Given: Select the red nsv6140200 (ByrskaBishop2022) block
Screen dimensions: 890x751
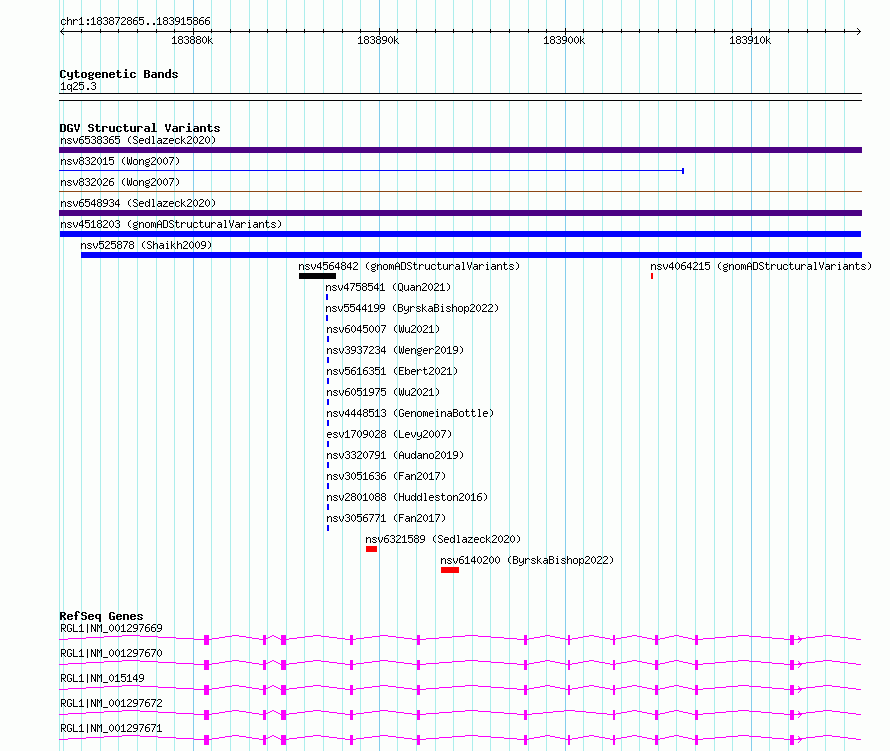Looking at the screenshot, I should 450,570.
